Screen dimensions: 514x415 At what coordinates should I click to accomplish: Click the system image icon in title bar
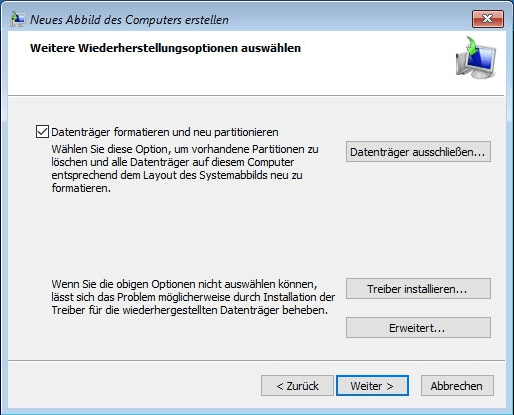click(17, 19)
